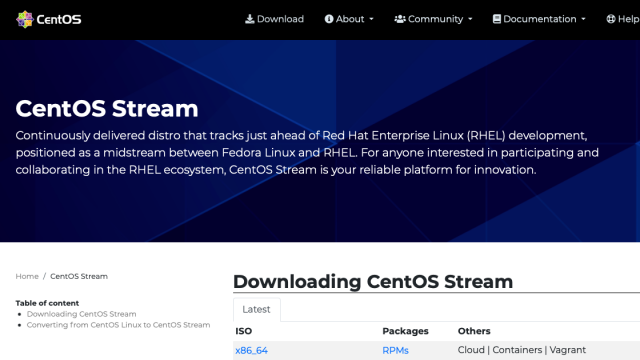Expand the Community dropdown caret
640x360 pixels.
click(x=470, y=19)
